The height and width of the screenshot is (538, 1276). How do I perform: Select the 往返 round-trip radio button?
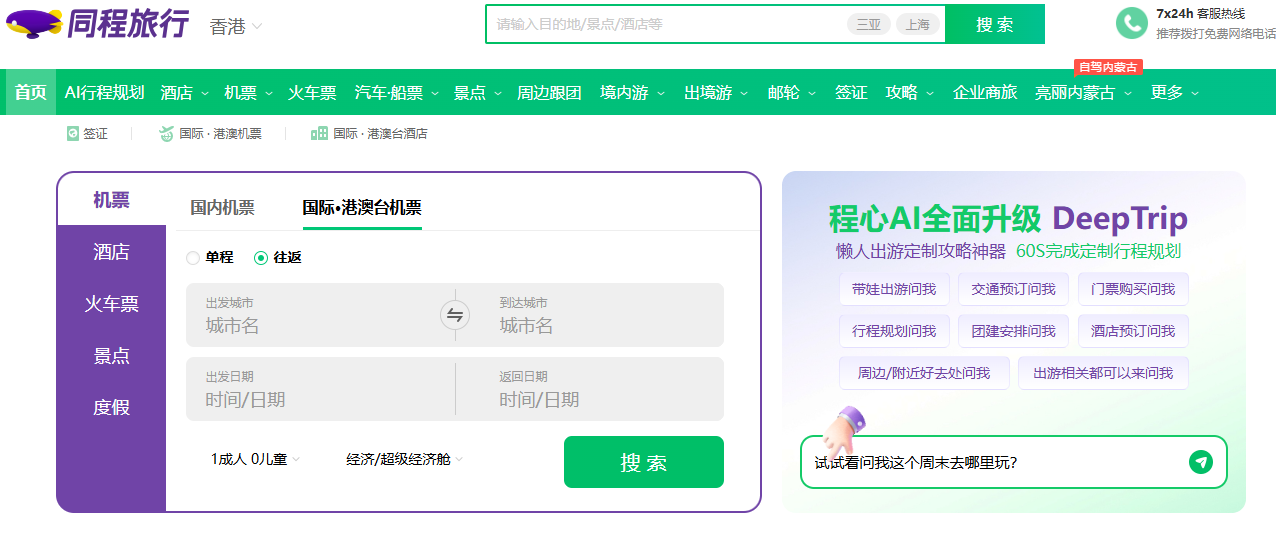click(261, 258)
